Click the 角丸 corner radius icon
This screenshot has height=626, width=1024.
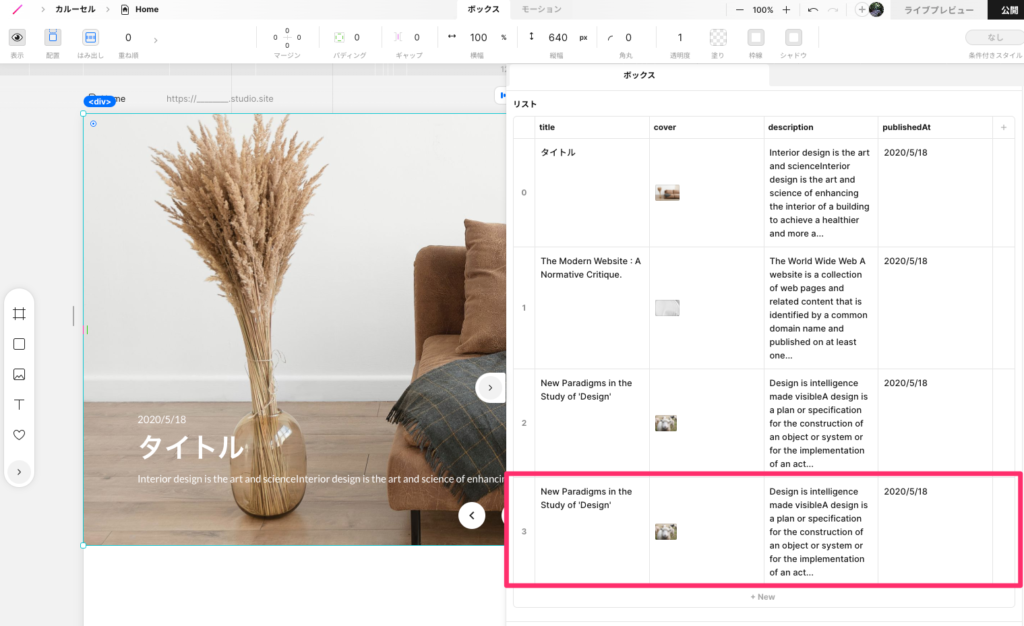(x=610, y=38)
